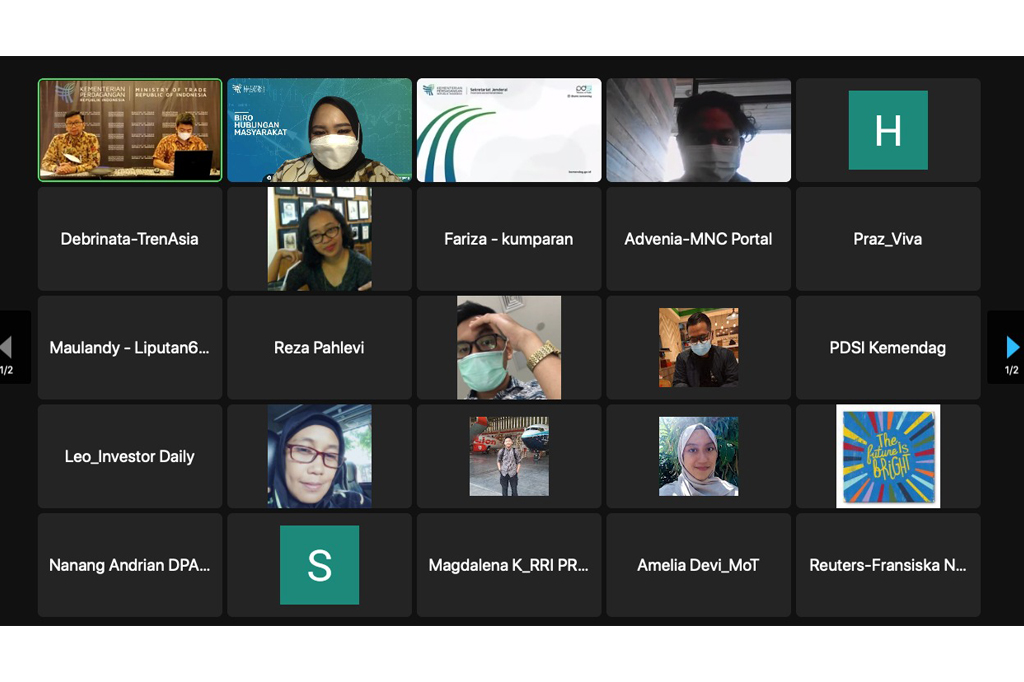The width and height of the screenshot is (1024, 682).
Task: Select the Amelia Devi_MoT tile
Action: coord(698,565)
